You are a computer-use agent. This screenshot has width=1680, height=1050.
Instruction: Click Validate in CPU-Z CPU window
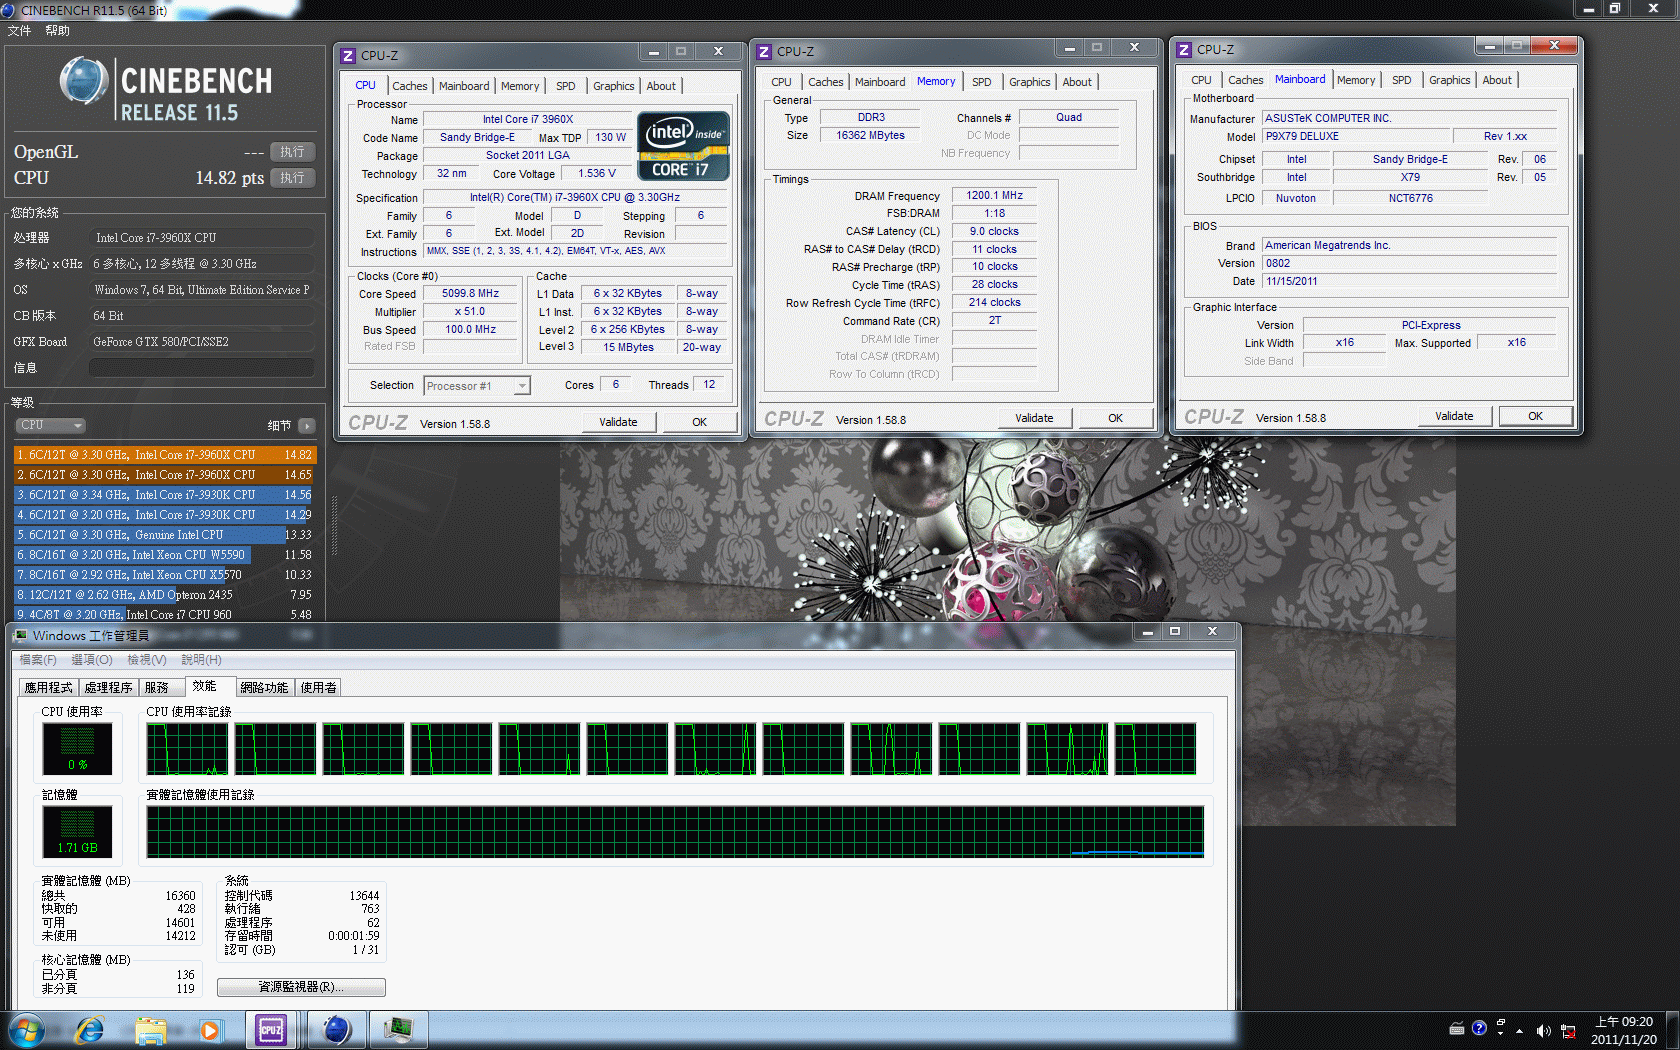(x=618, y=422)
